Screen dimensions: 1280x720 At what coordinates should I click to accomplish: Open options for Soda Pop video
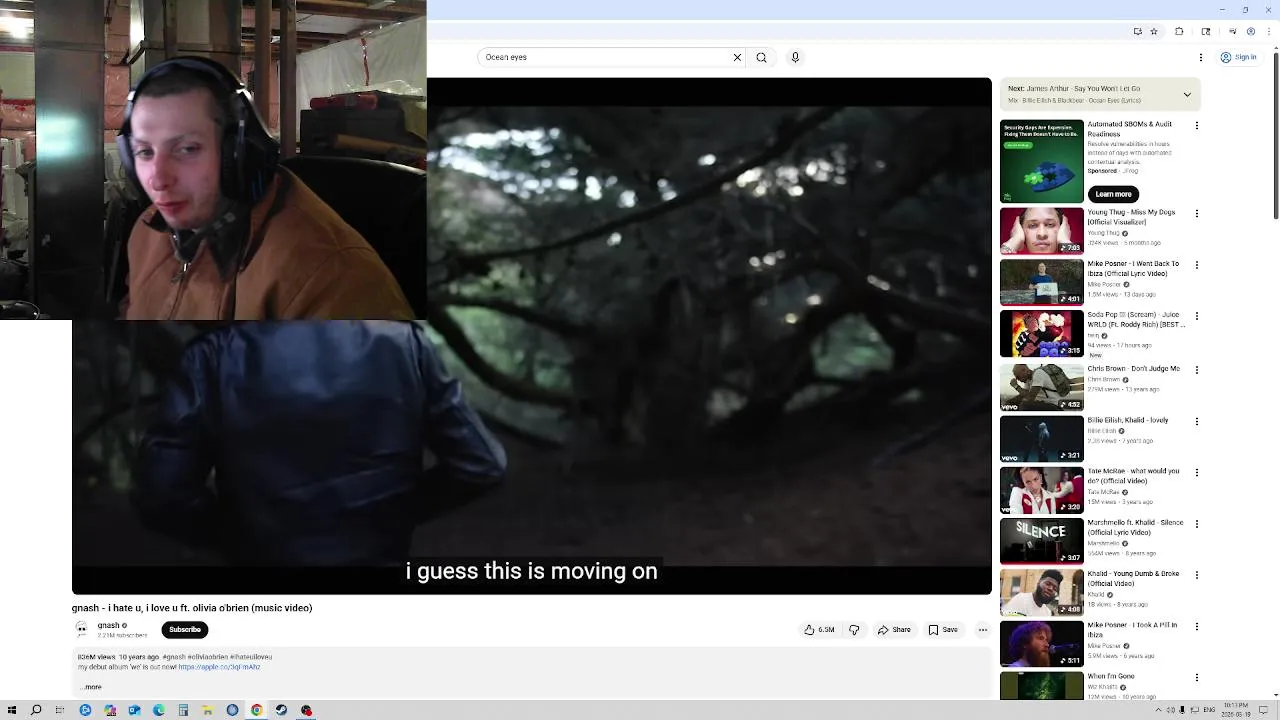1197,317
